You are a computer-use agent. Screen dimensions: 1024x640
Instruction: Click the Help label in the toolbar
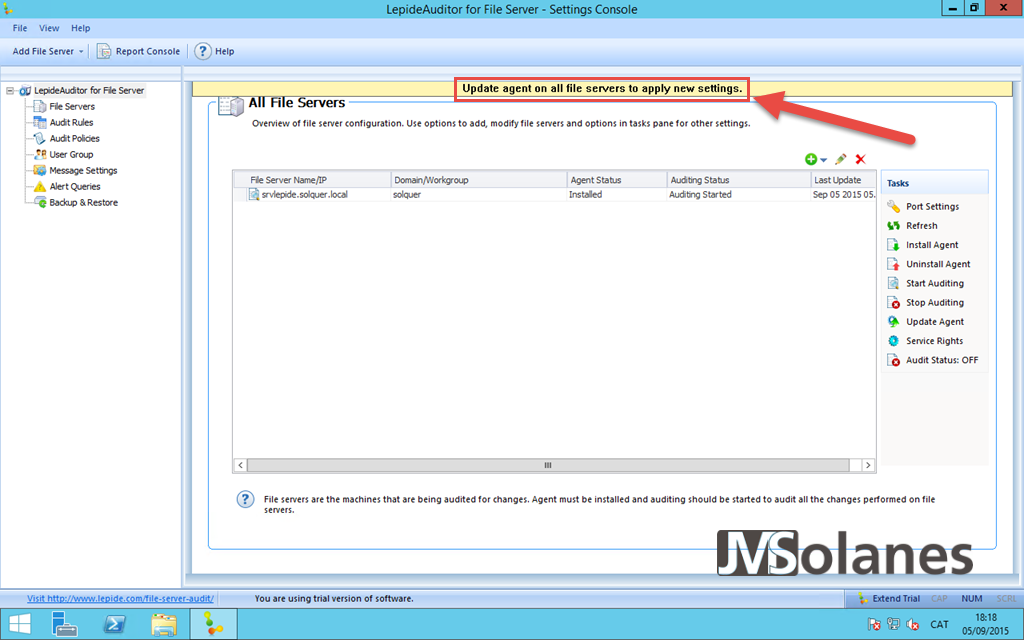coord(225,51)
